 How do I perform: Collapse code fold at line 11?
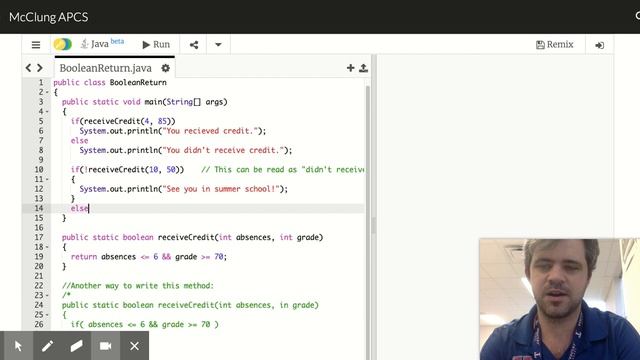47,179
